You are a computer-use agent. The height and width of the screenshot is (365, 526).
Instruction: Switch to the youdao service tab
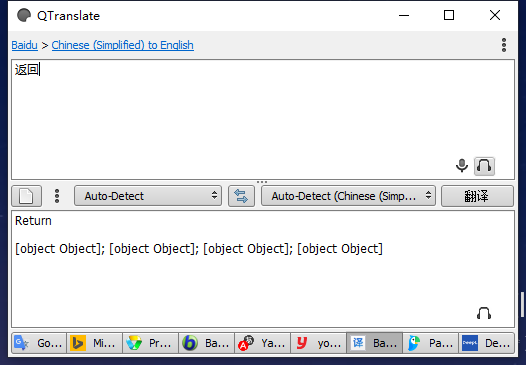point(319,343)
